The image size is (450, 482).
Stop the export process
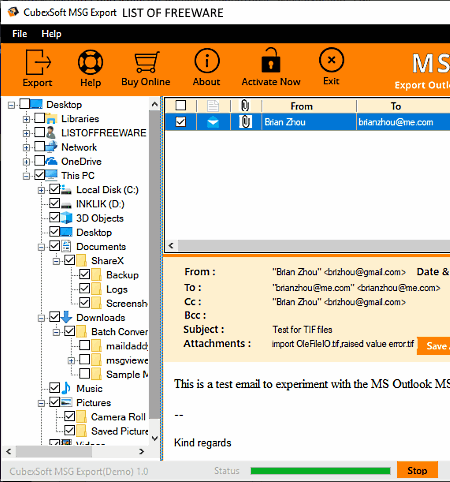pos(417,470)
